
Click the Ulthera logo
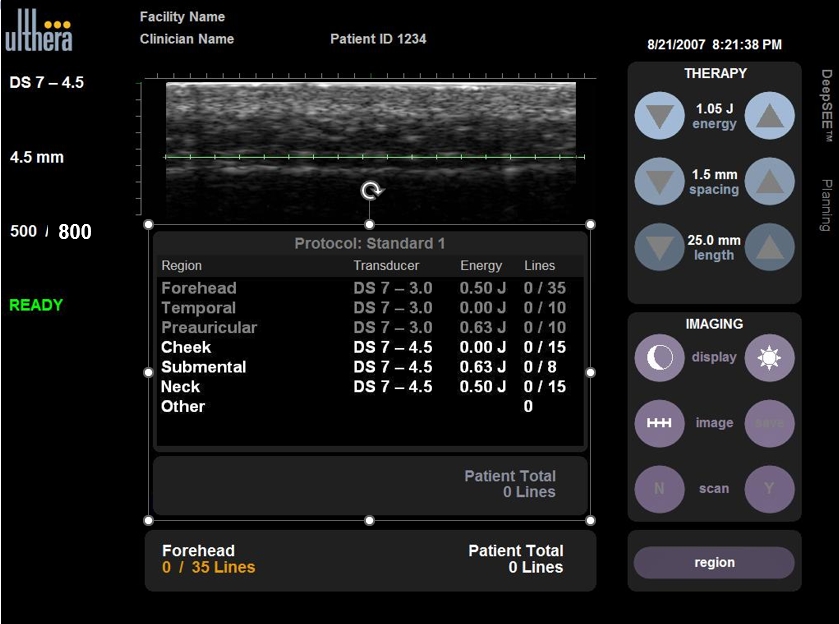tap(39, 31)
